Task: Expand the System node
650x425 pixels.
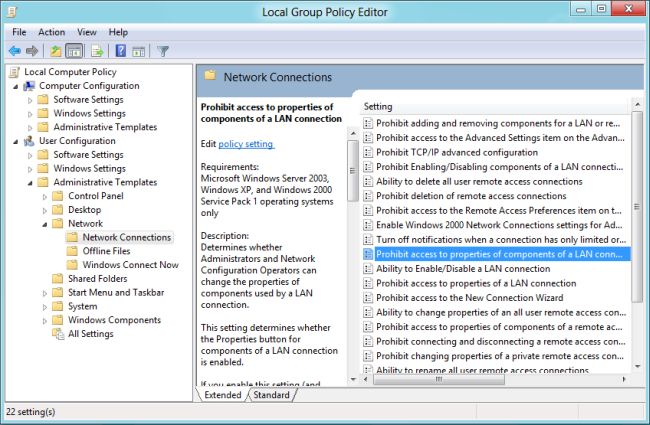Action: click(x=45, y=307)
